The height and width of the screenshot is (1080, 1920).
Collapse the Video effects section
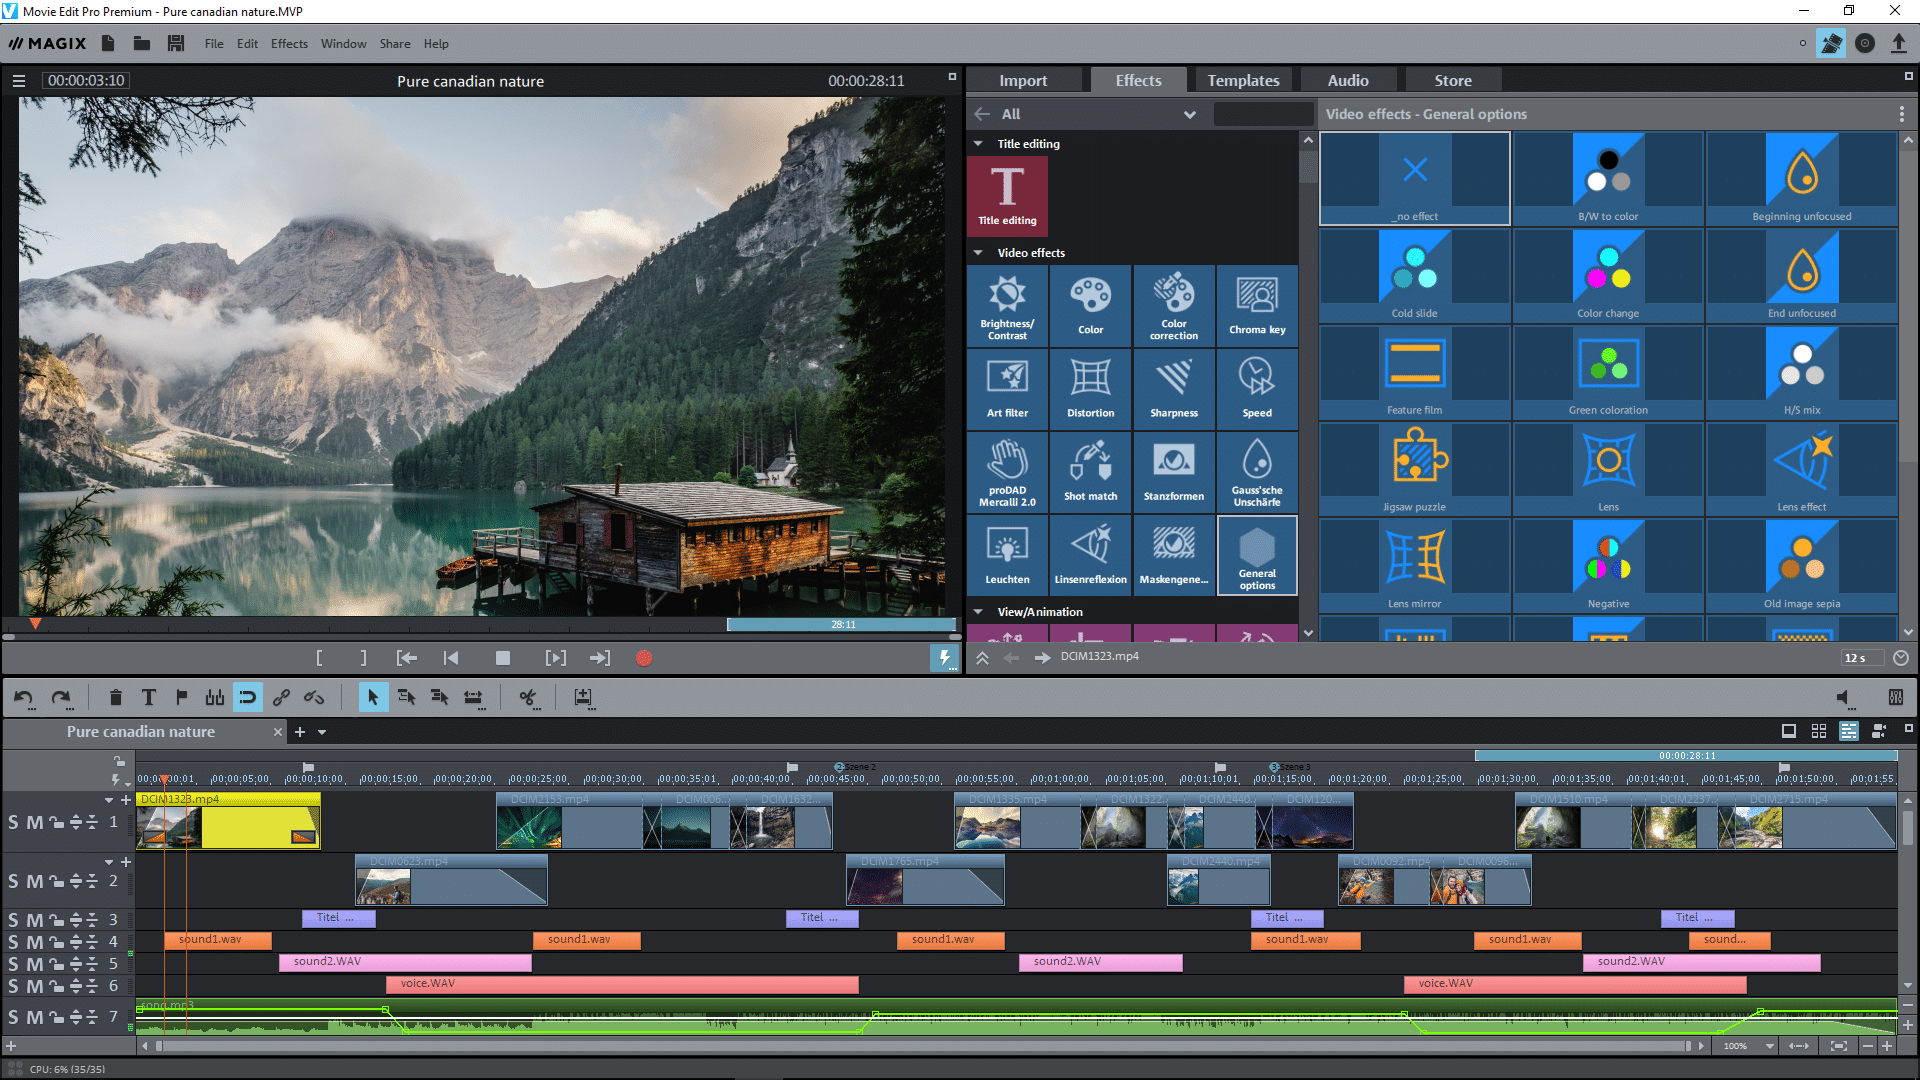[978, 253]
